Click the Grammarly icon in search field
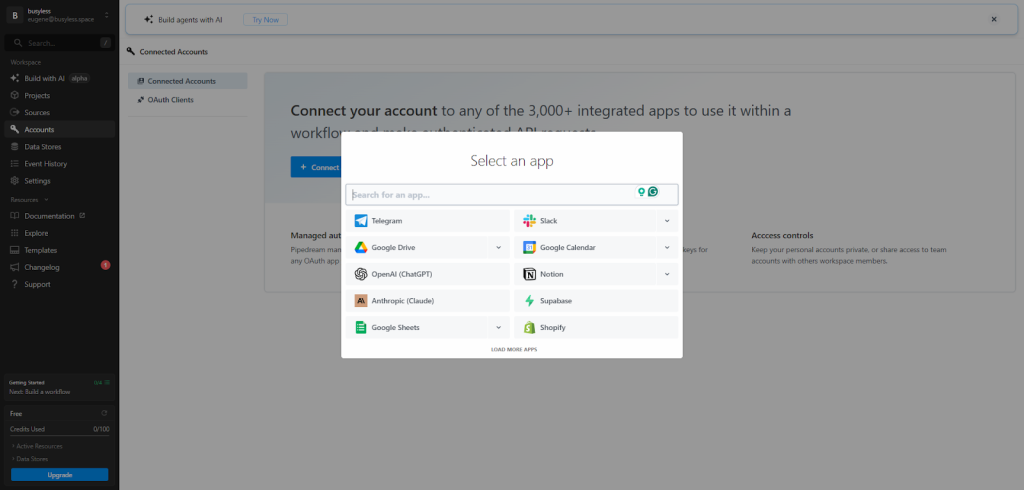 (x=653, y=192)
